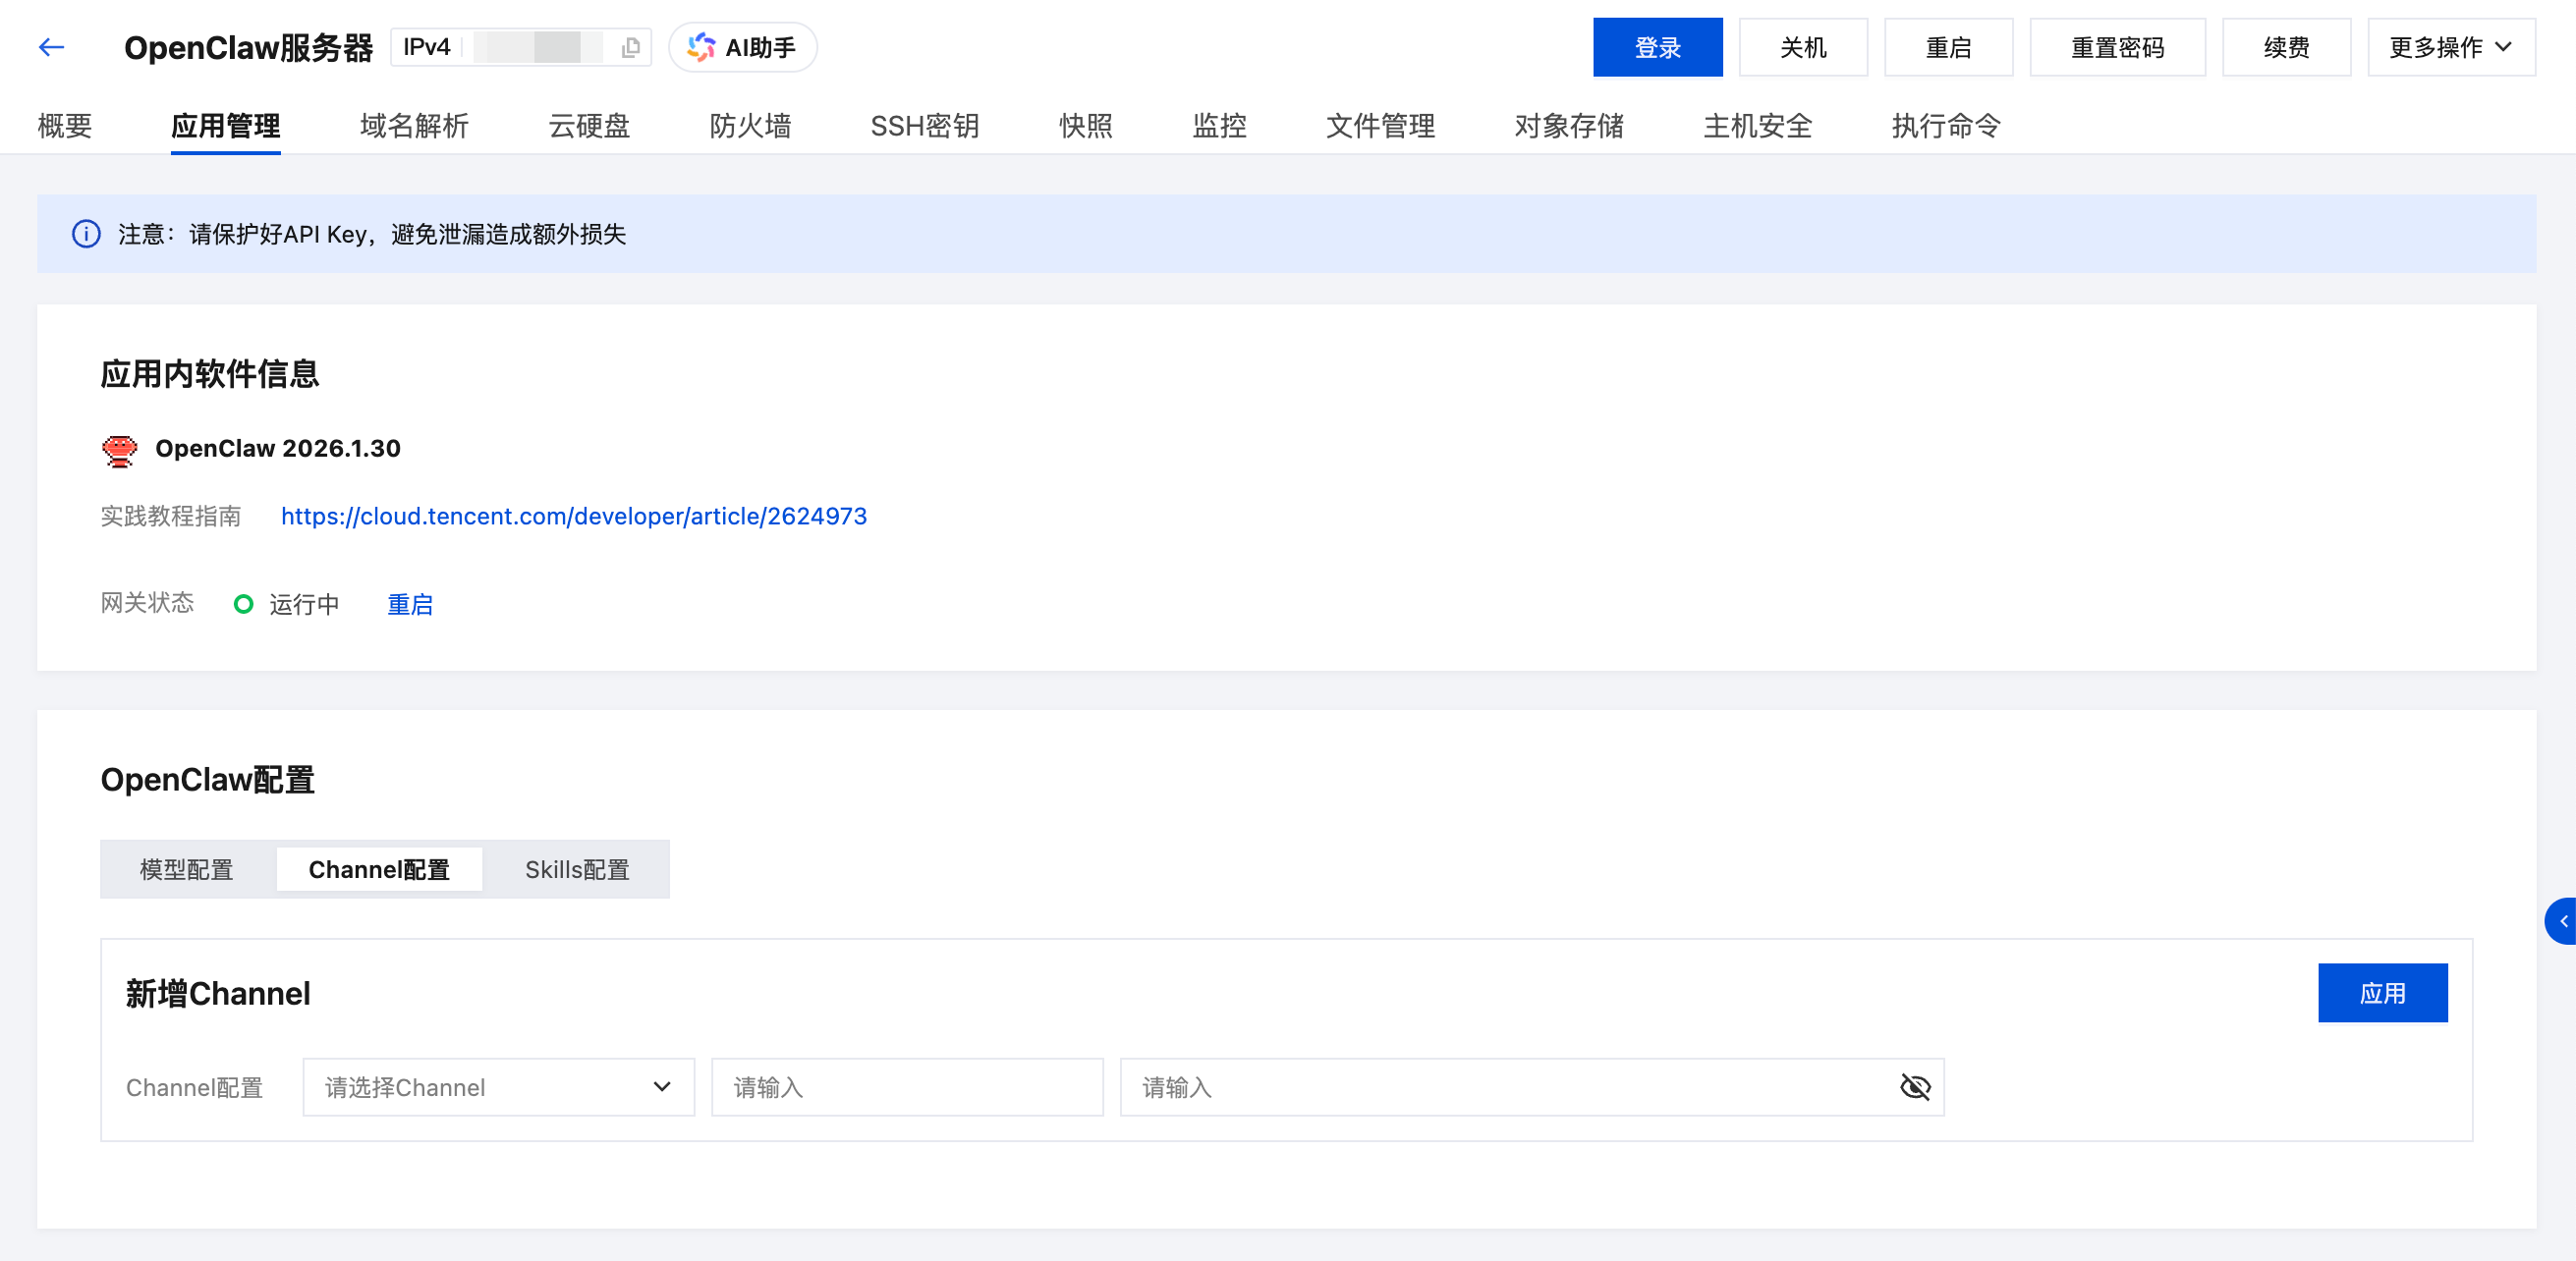Select the 模型配置 tab
This screenshot has width=2576, height=1261.
[187, 869]
